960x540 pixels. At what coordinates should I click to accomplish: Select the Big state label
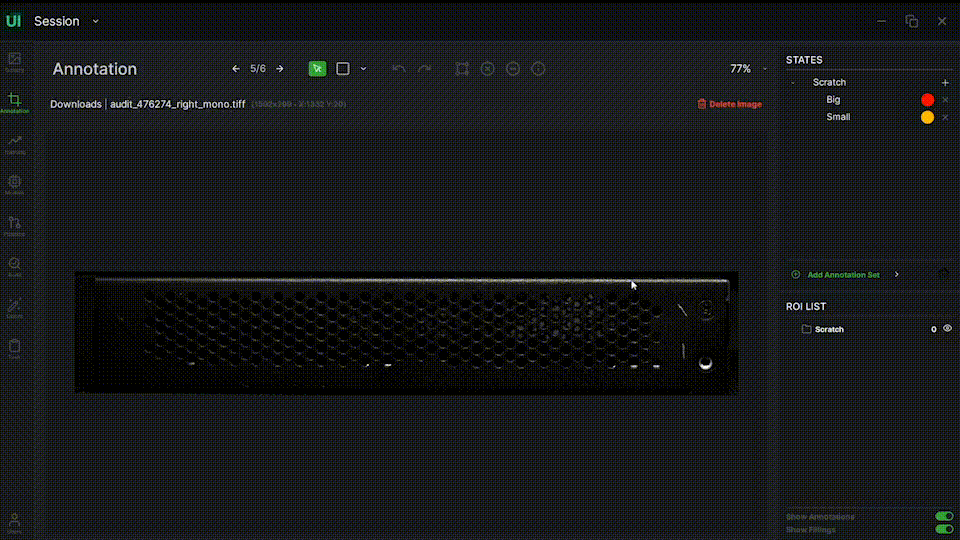coord(833,100)
